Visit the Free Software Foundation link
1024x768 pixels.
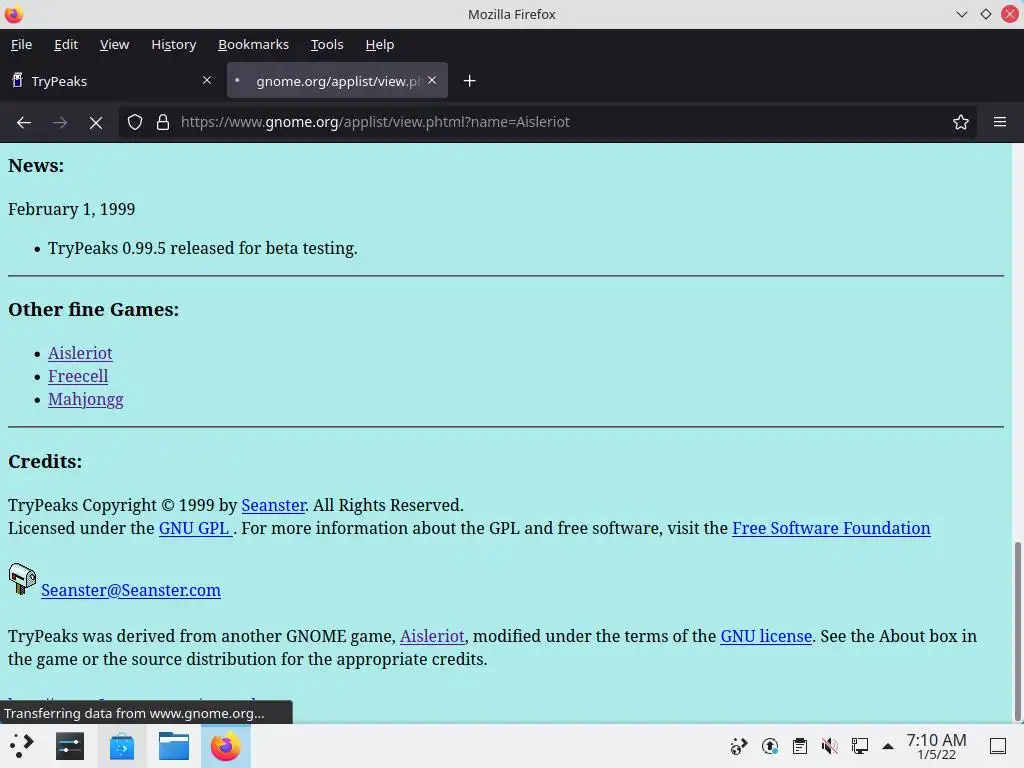tap(831, 528)
